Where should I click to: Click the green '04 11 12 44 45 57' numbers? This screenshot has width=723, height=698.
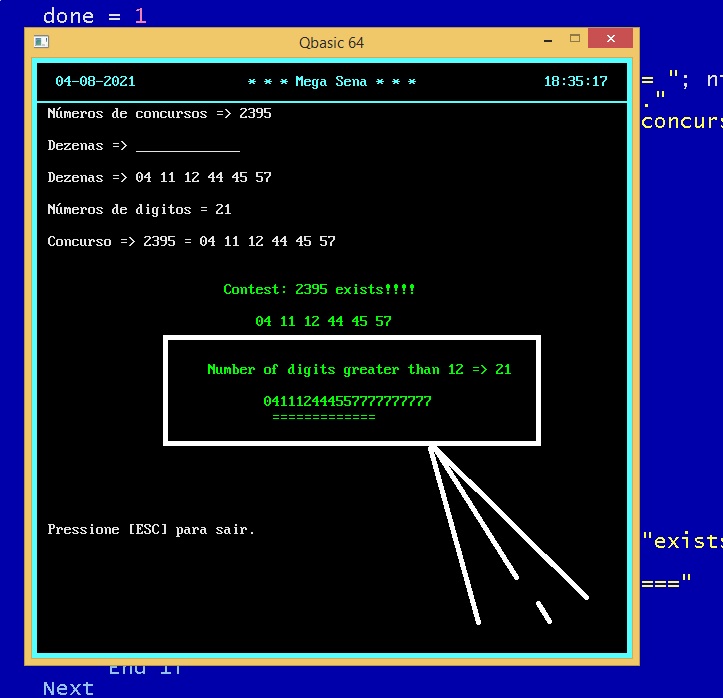(x=323, y=322)
